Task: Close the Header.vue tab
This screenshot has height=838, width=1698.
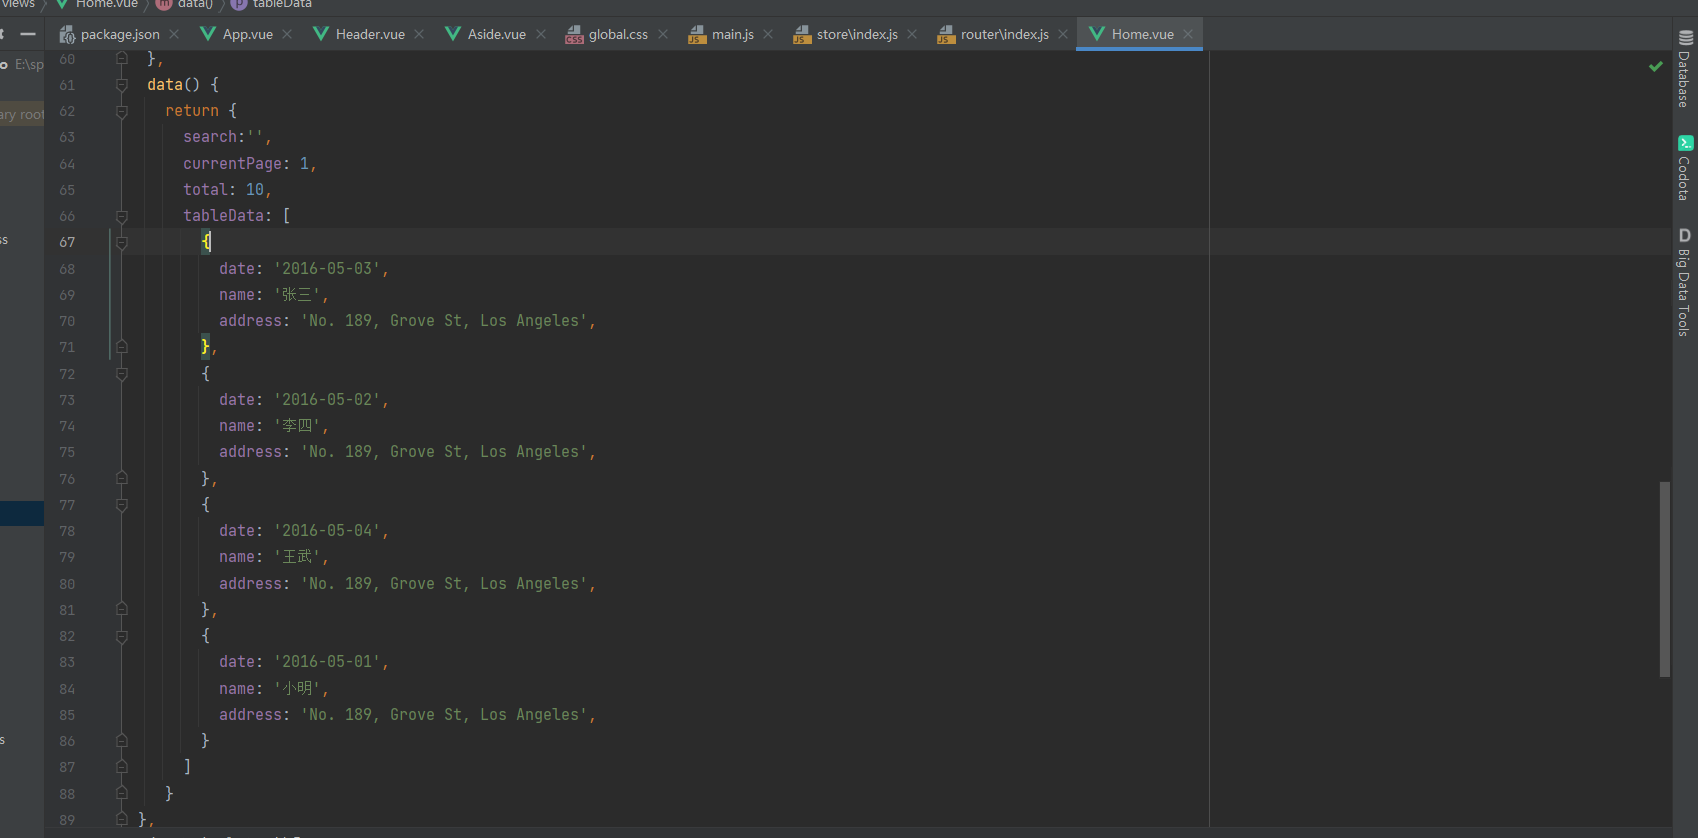Action: coord(419,34)
